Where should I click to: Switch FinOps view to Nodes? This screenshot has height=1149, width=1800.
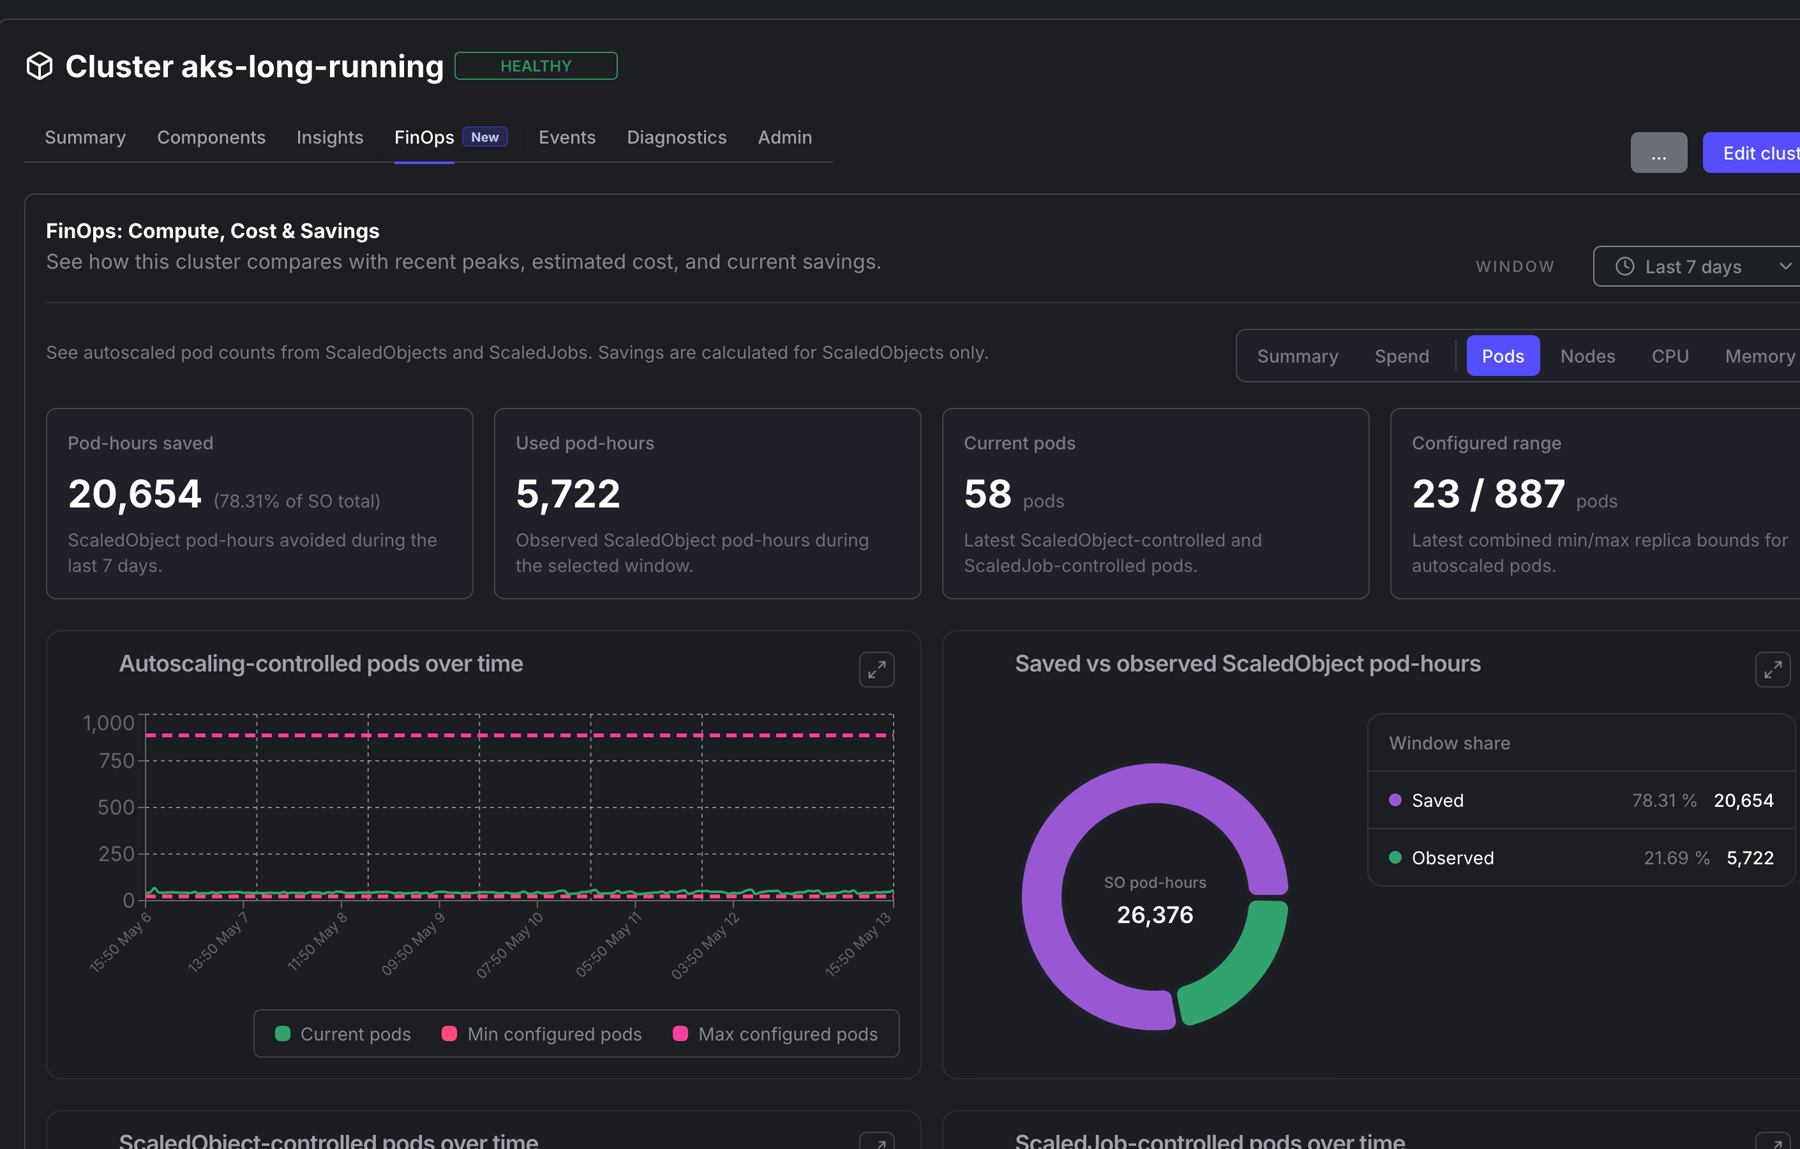(1588, 356)
